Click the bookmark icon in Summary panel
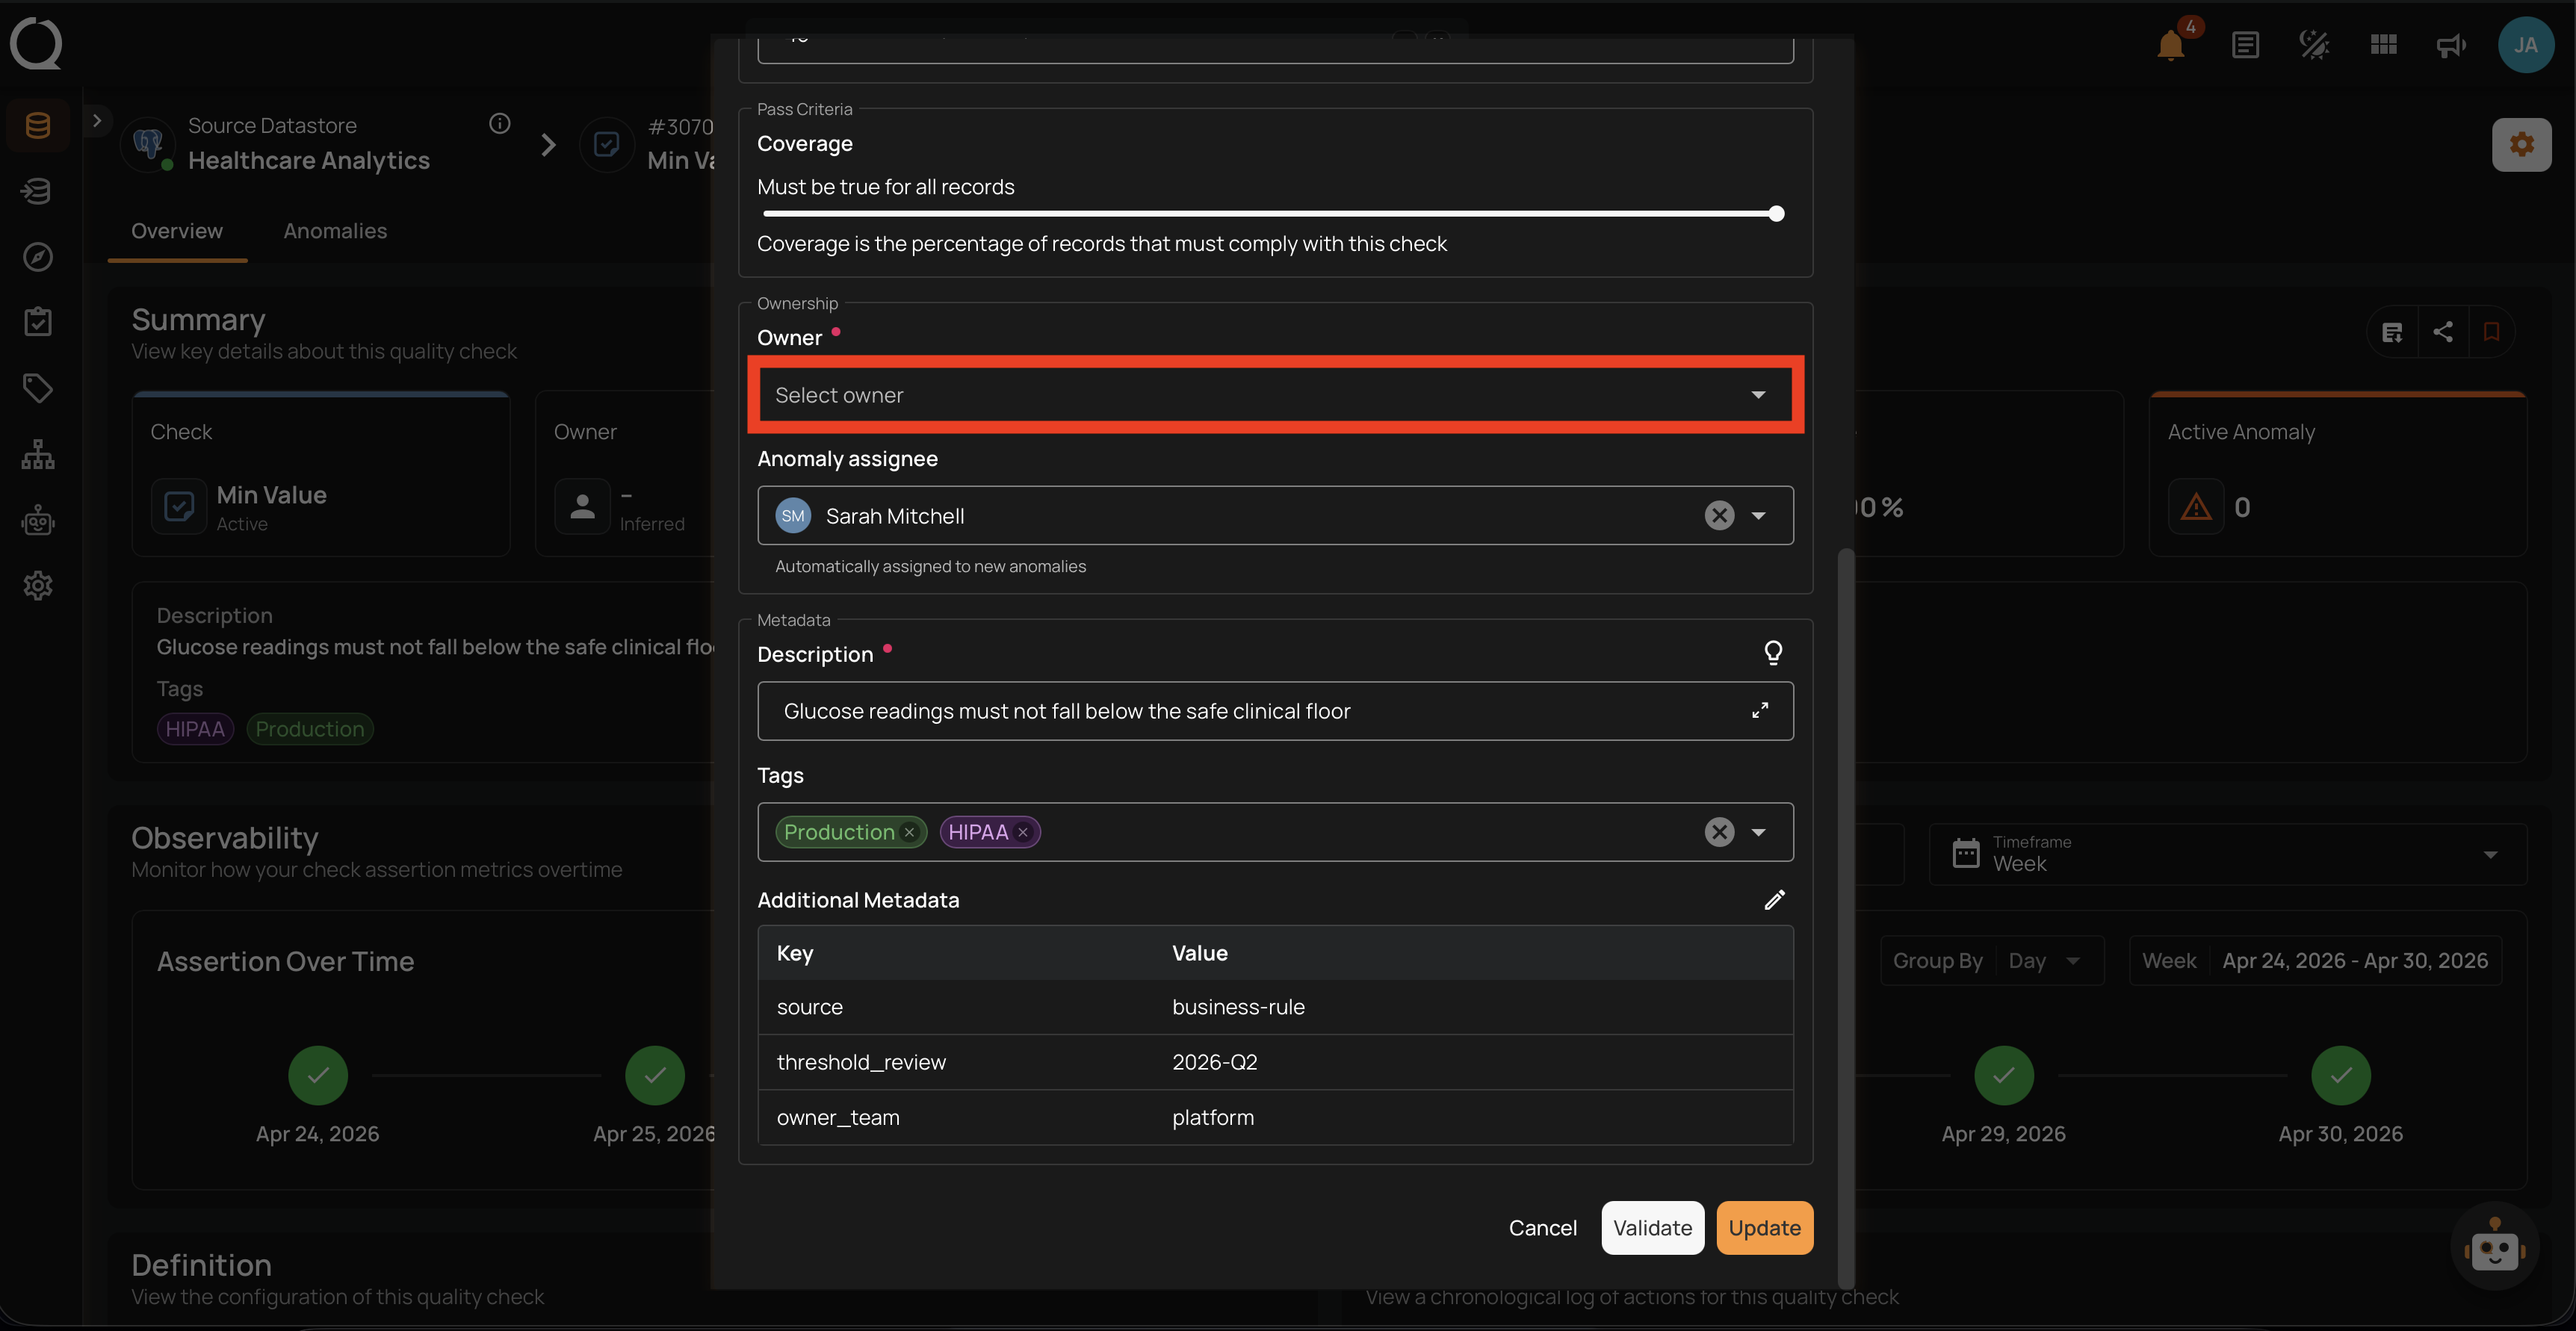 point(2491,332)
